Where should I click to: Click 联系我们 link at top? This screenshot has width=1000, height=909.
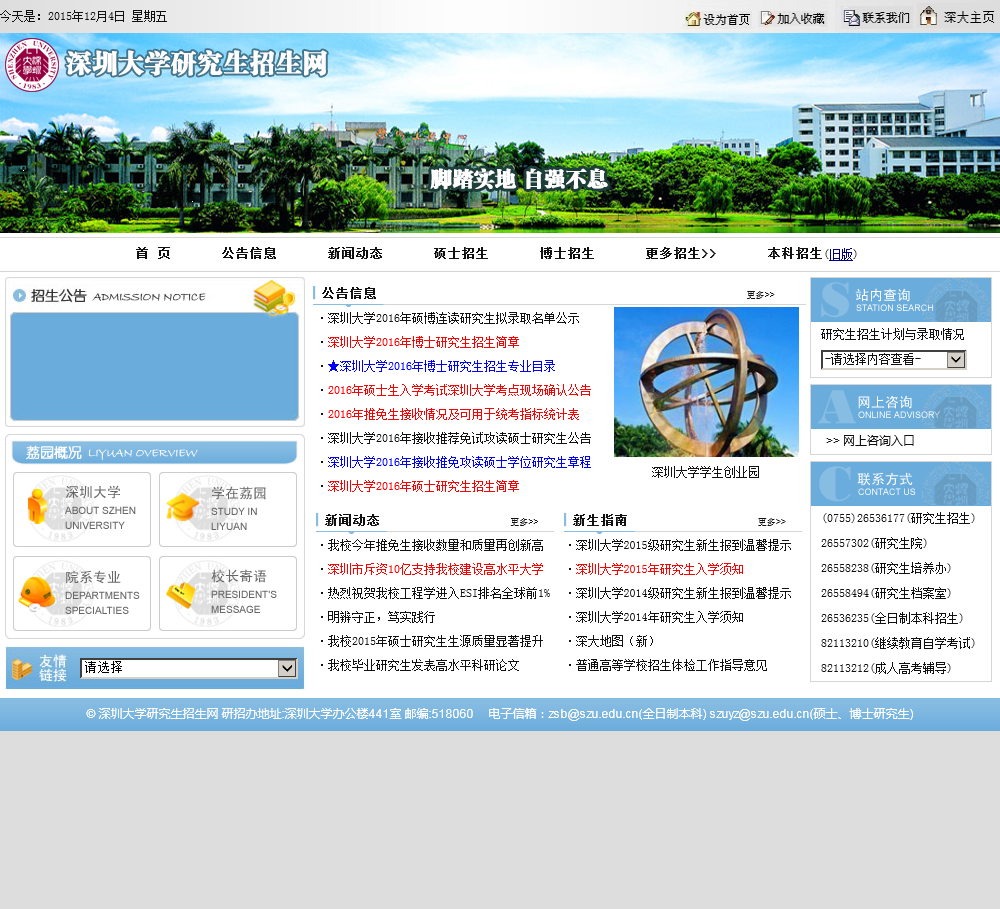886,17
